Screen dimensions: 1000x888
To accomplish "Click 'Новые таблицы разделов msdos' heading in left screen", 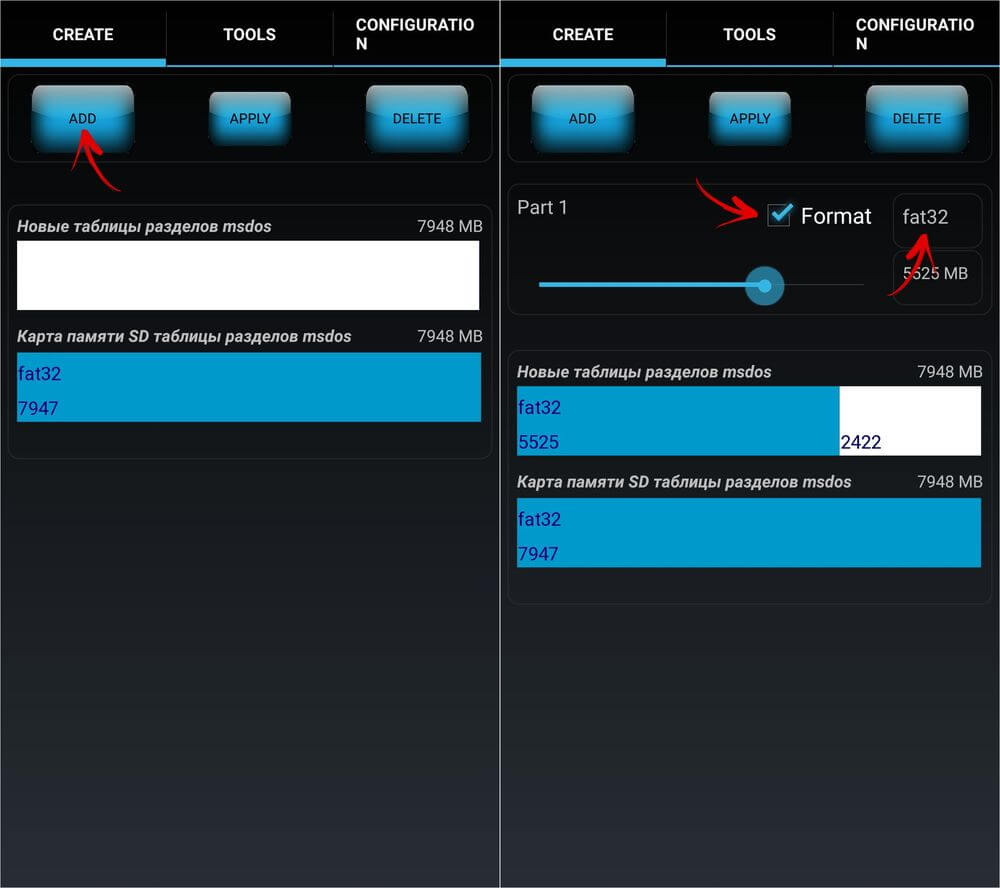I will 144,226.
